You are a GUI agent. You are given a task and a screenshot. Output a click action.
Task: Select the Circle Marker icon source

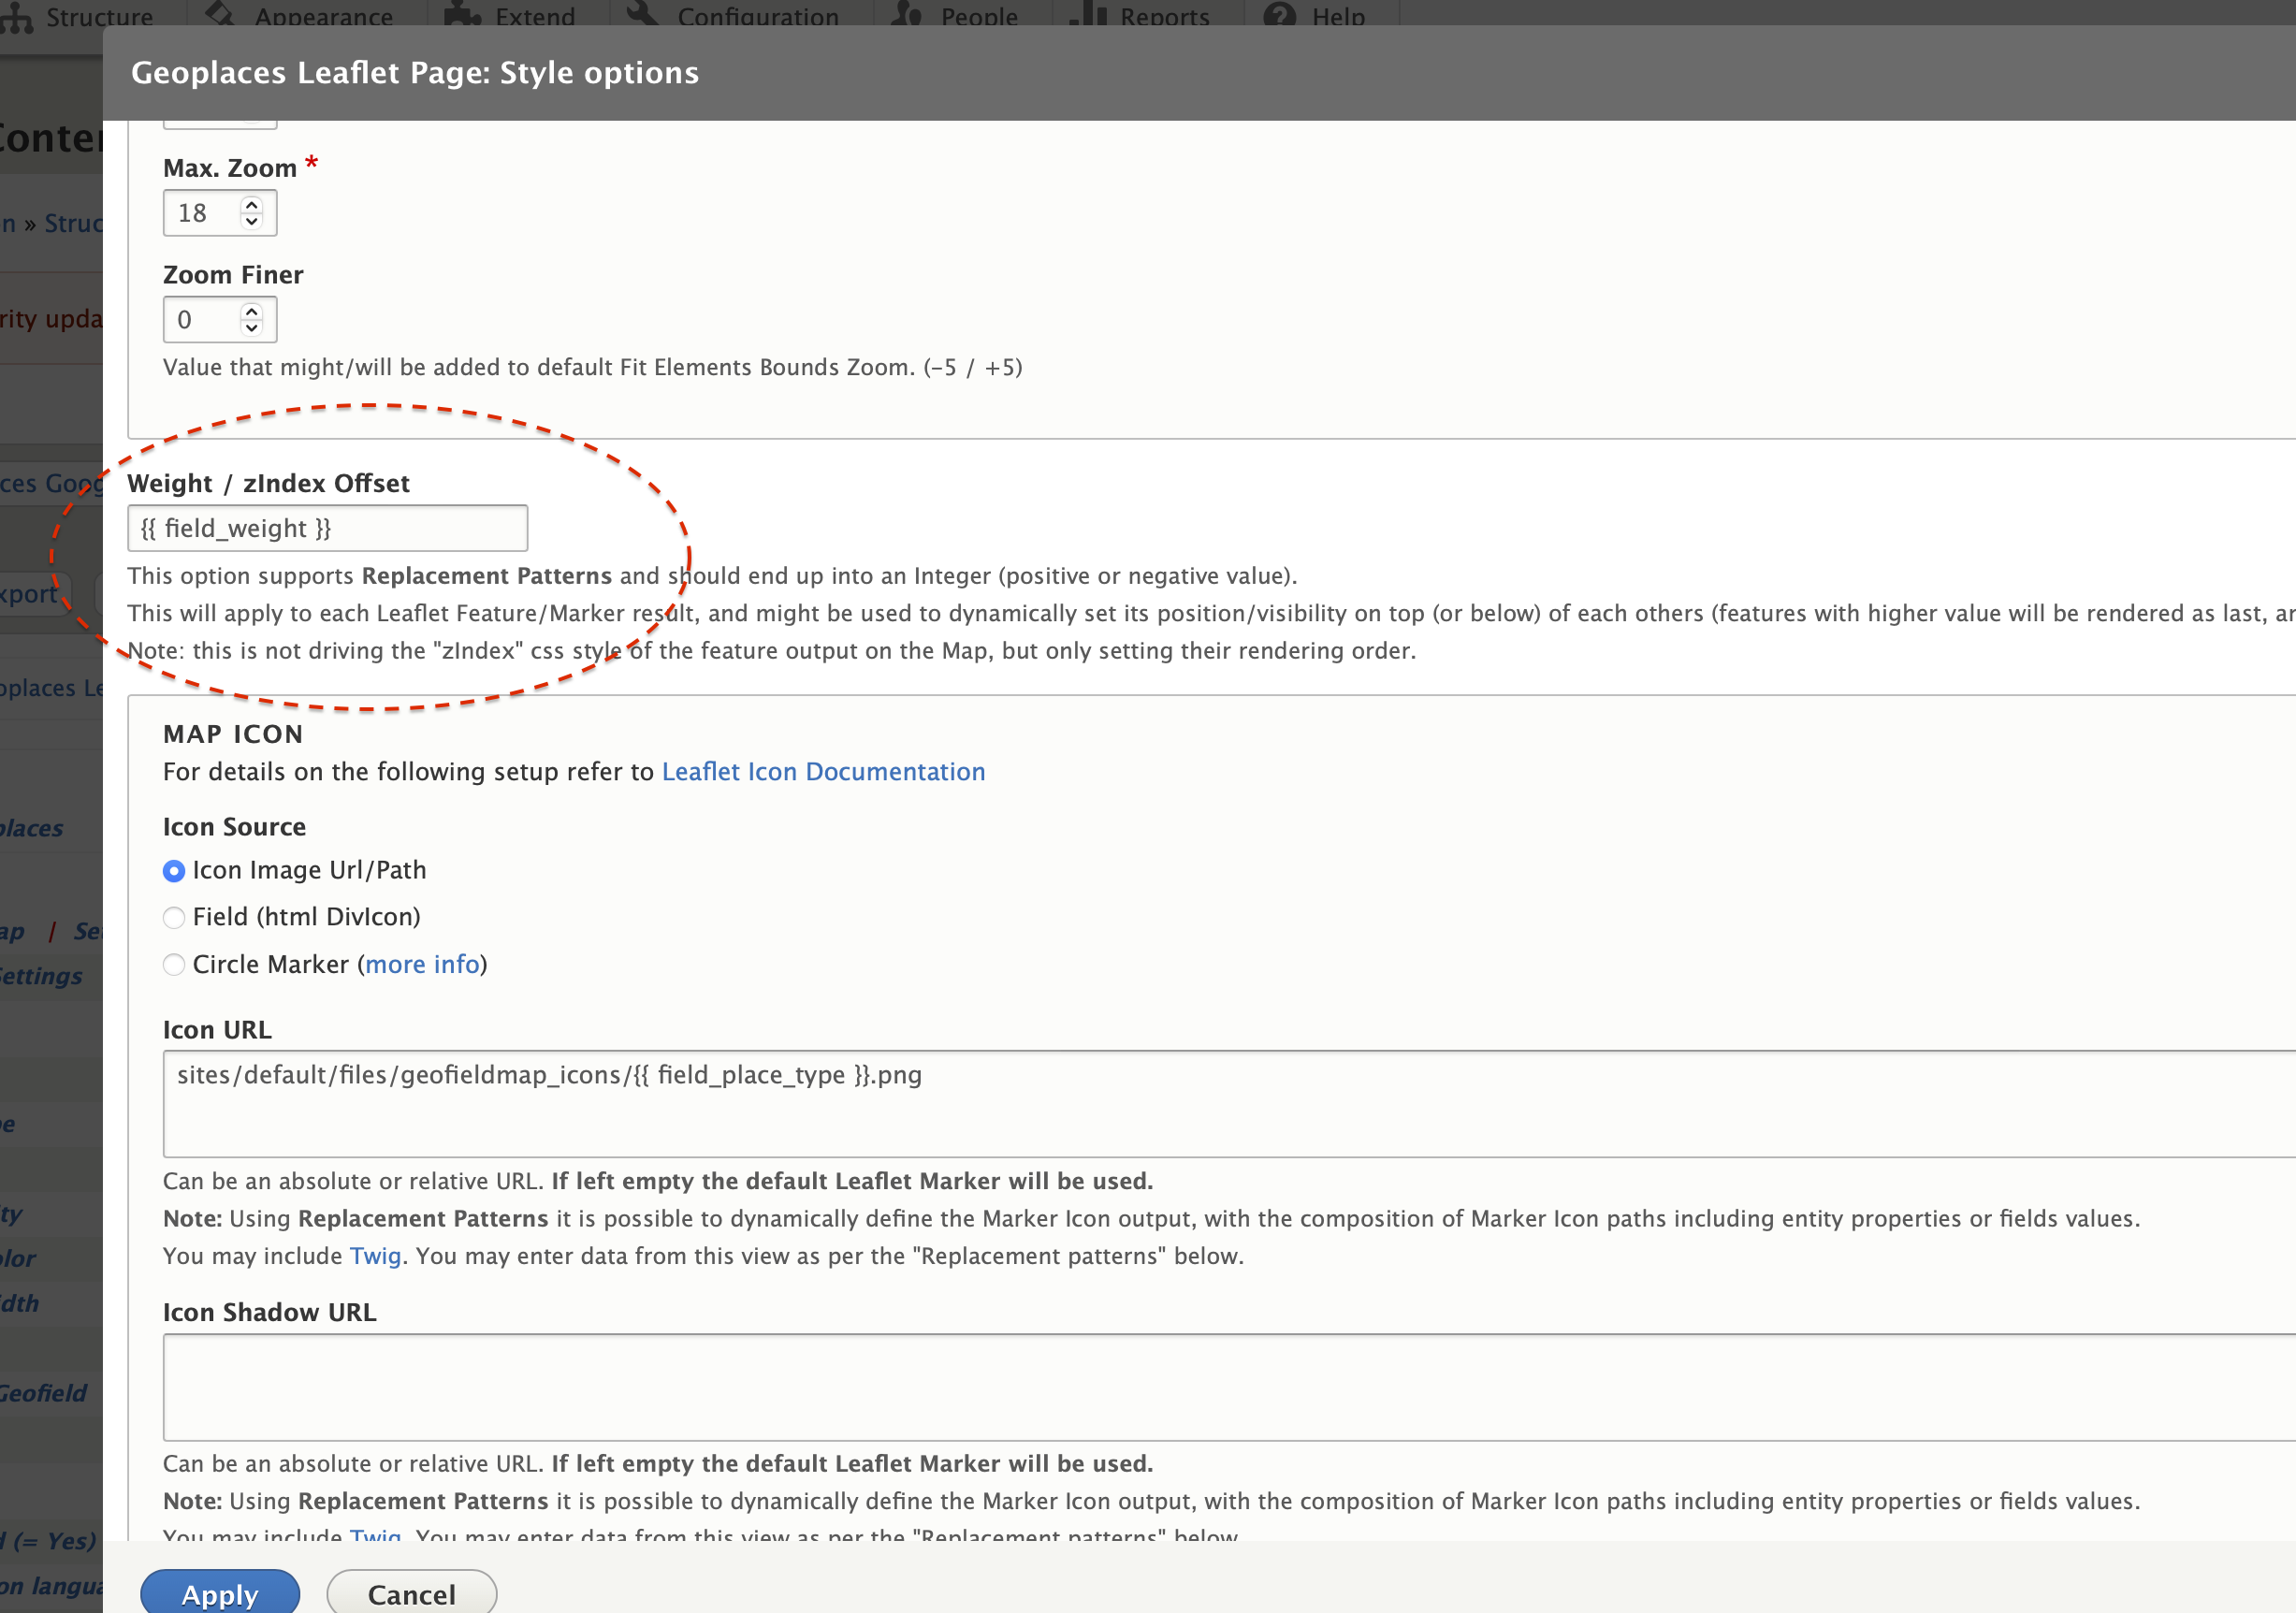coord(174,964)
